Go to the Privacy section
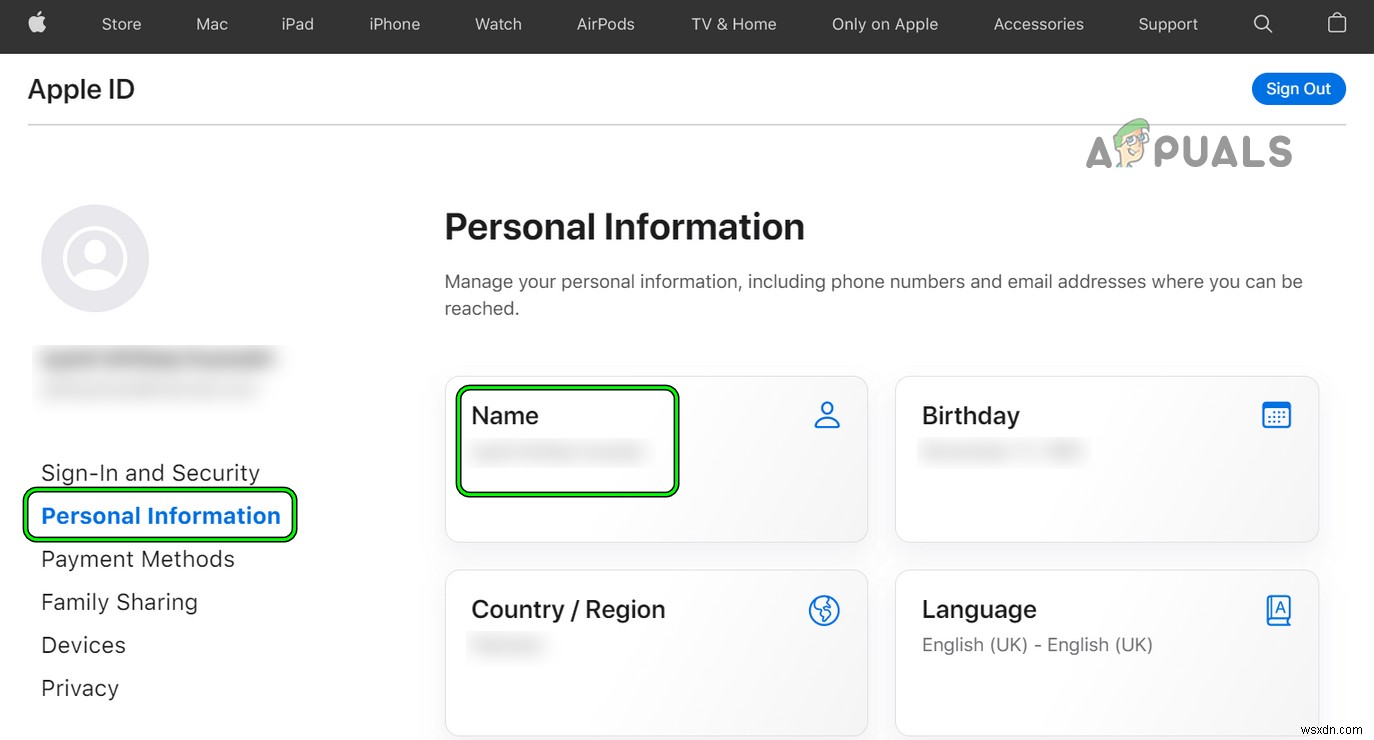Image resolution: width=1374 pixels, height=740 pixels. pos(79,688)
